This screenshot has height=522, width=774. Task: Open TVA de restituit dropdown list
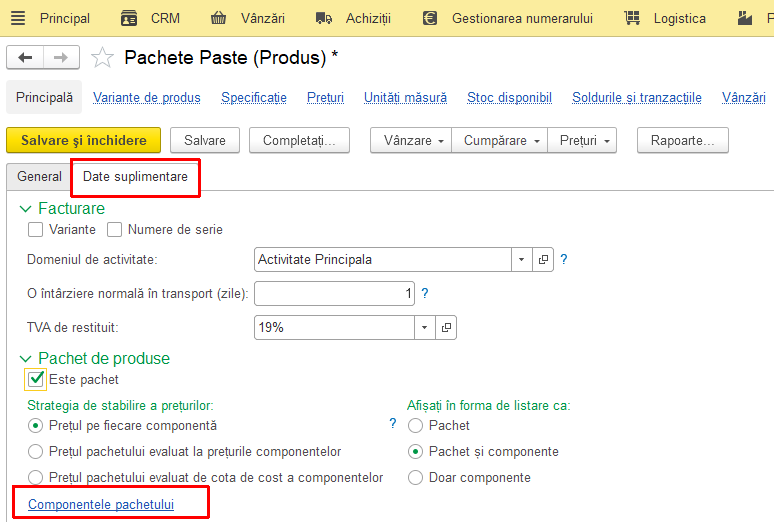(x=424, y=327)
